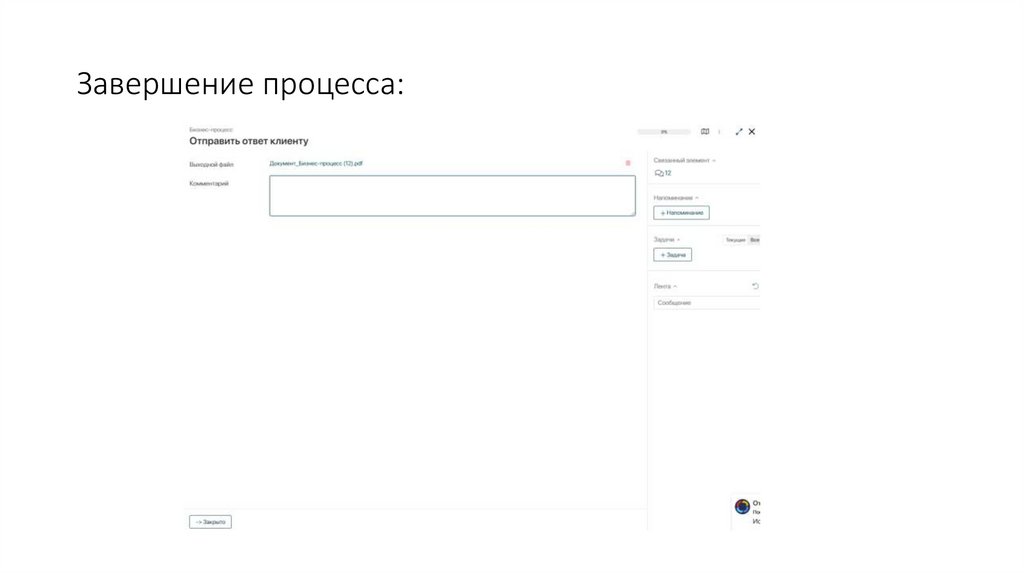Add a reminder with + Напоминание
The height and width of the screenshot is (574, 1024).
[681, 213]
